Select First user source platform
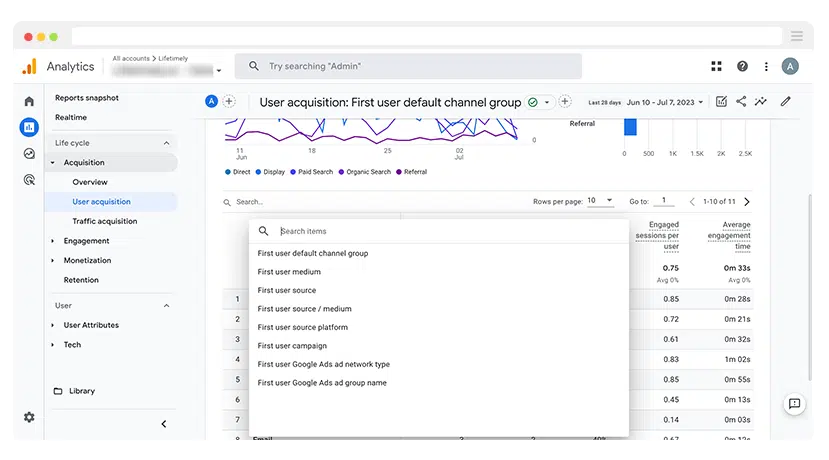829x460 pixels. (303, 327)
